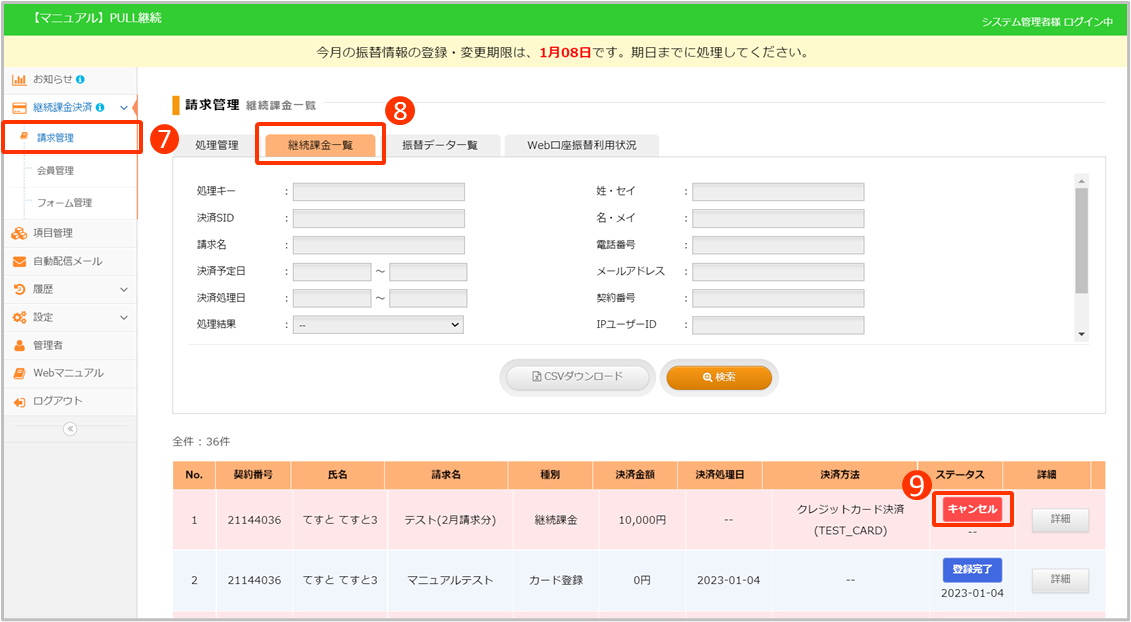The height and width of the screenshot is (622, 1131).
Task: Open 詳細 for row 1
Action: coord(1060,520)
